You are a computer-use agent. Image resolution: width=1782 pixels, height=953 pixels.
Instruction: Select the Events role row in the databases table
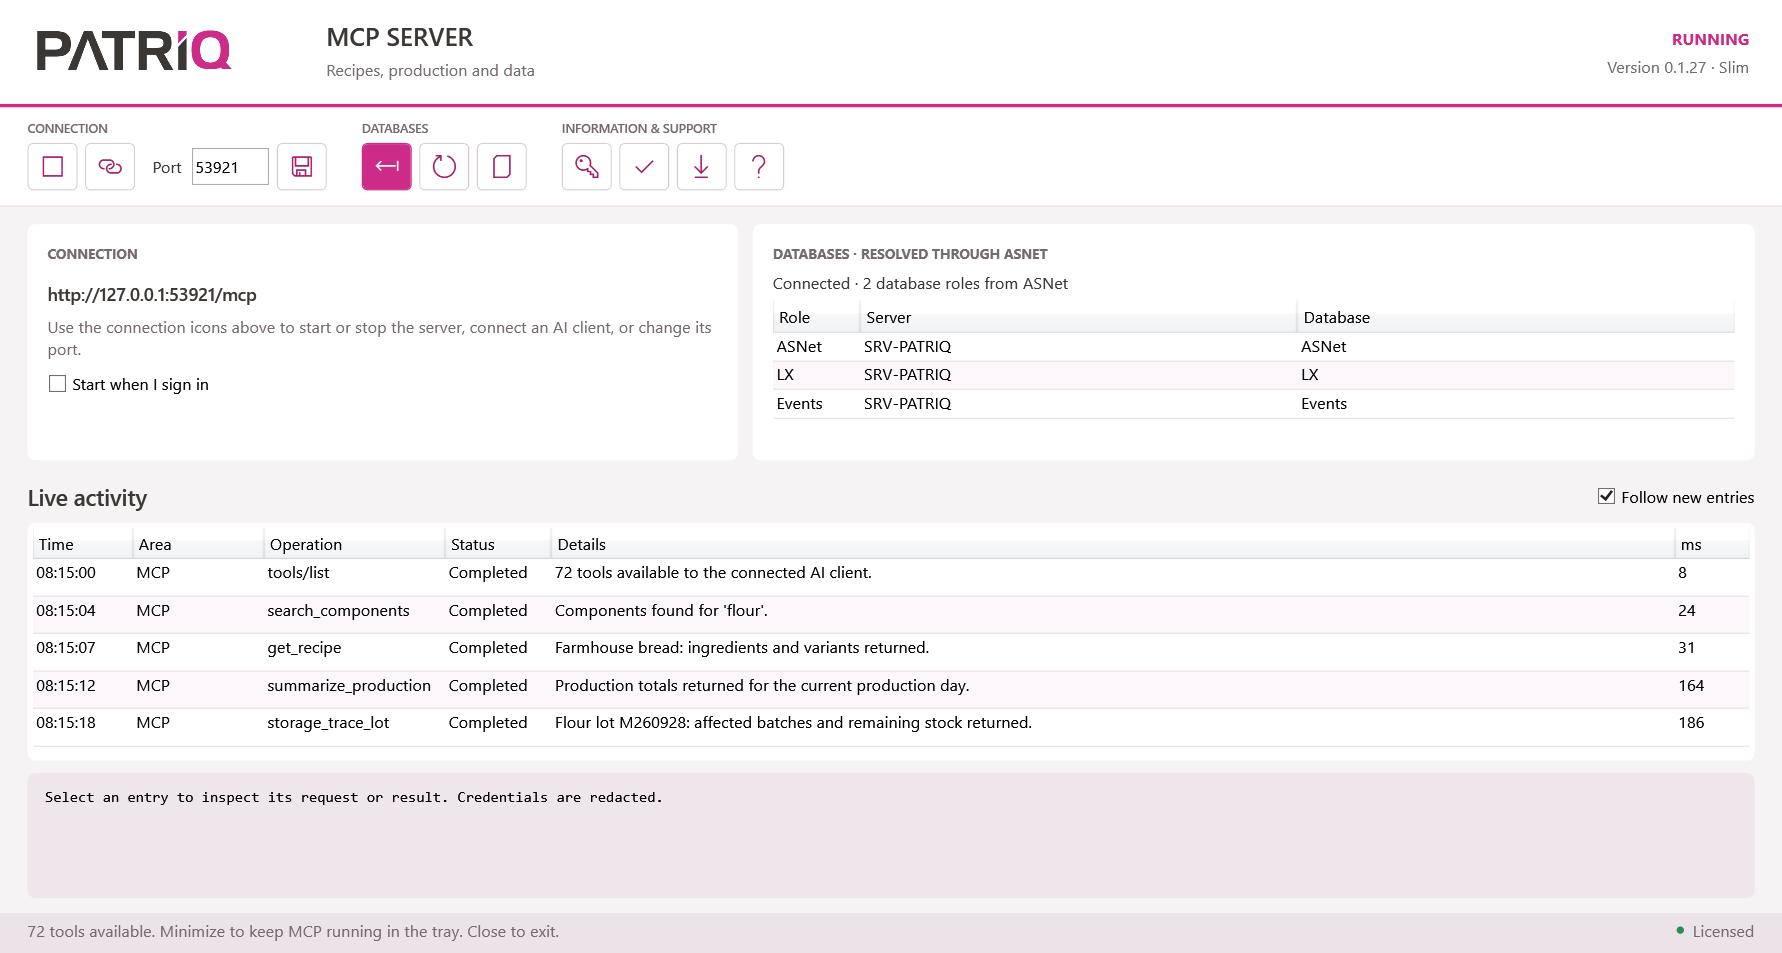1254,404
